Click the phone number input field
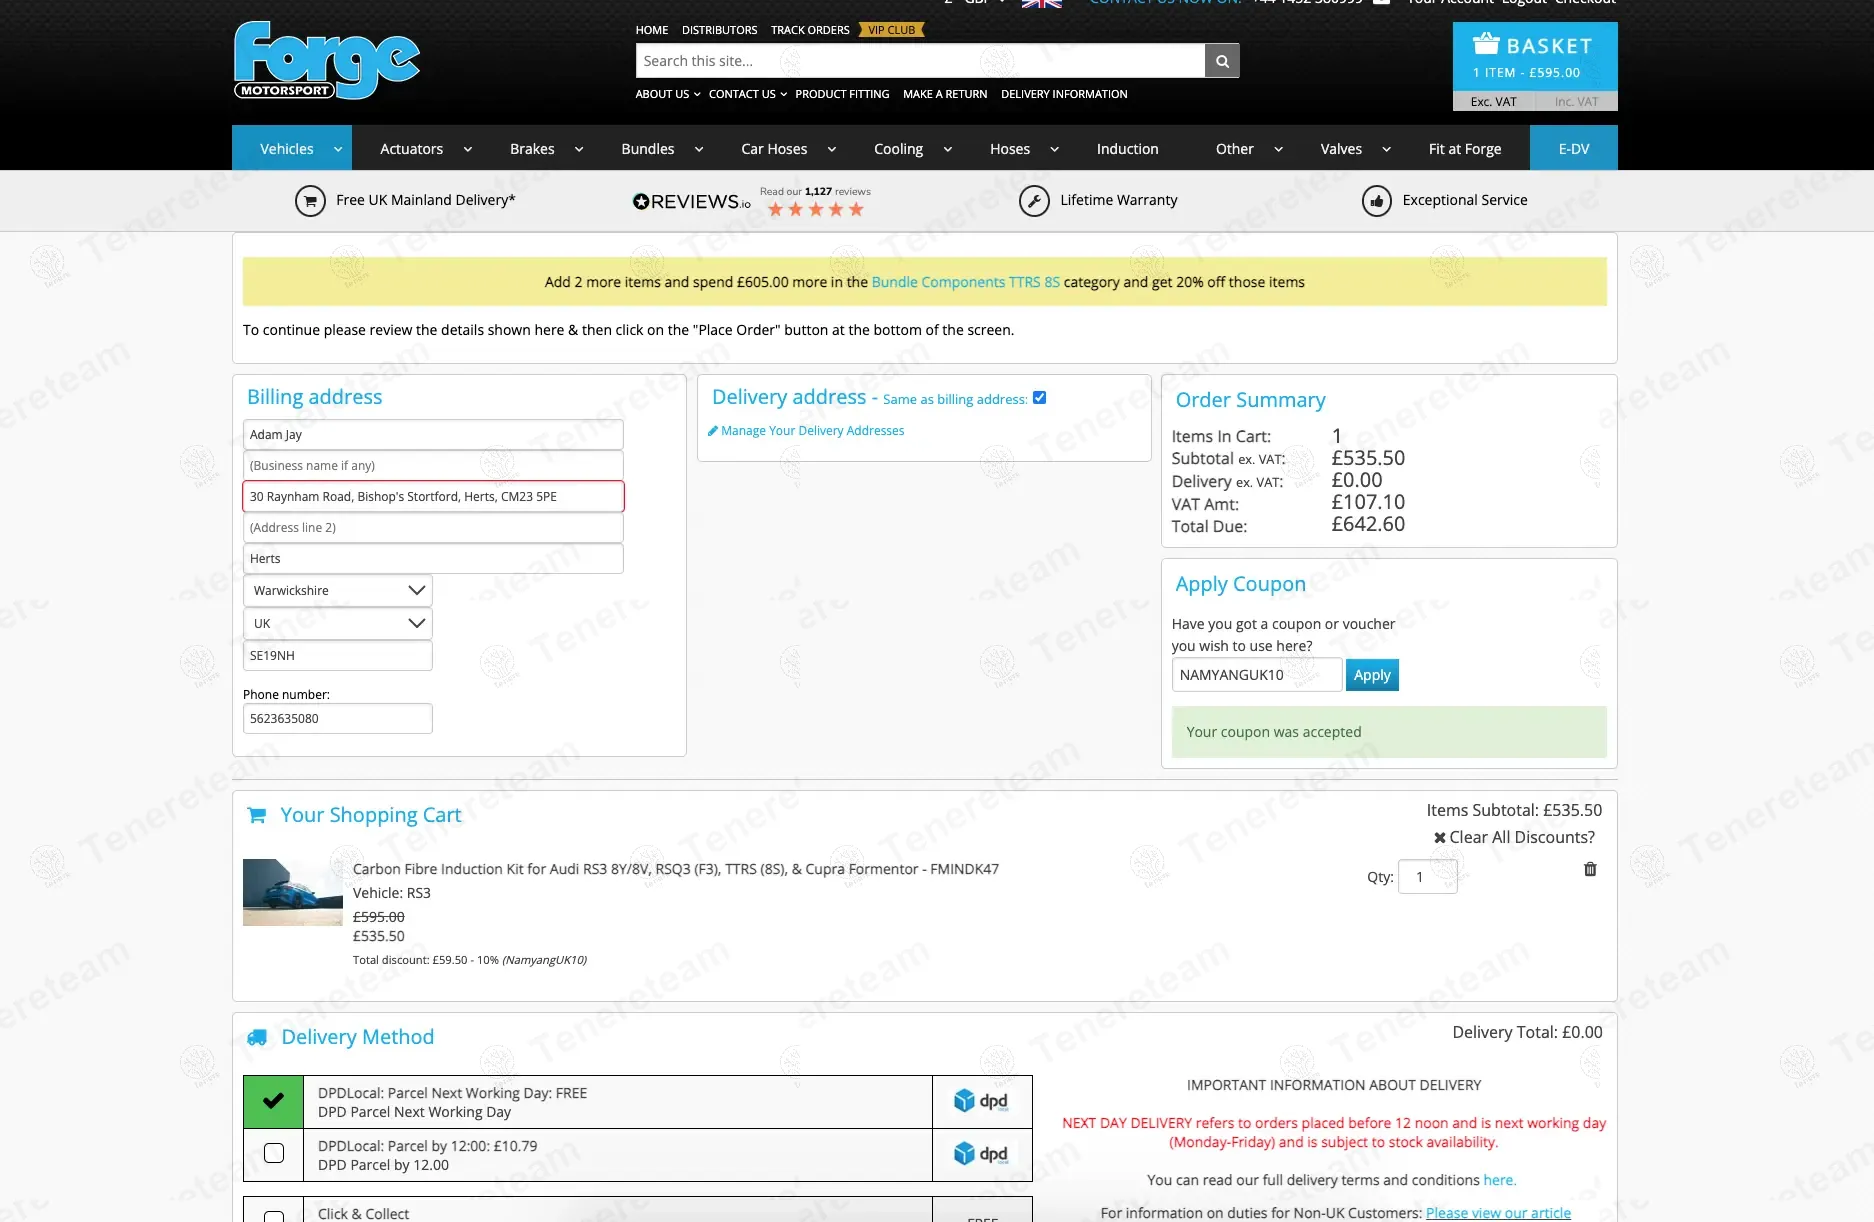The width and height of the screenshot is (1874, 1222). [x=338, y=719]
